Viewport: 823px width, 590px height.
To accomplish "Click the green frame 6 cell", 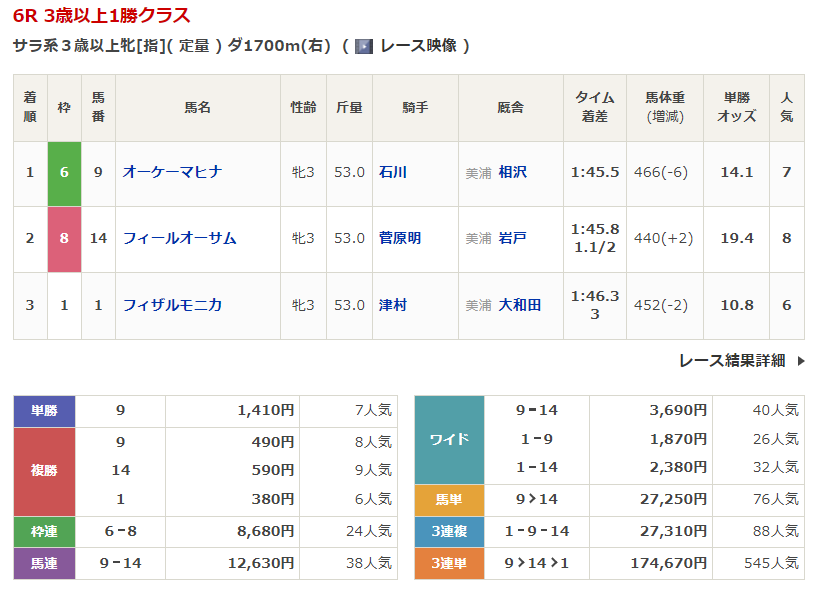I will 64,173.
